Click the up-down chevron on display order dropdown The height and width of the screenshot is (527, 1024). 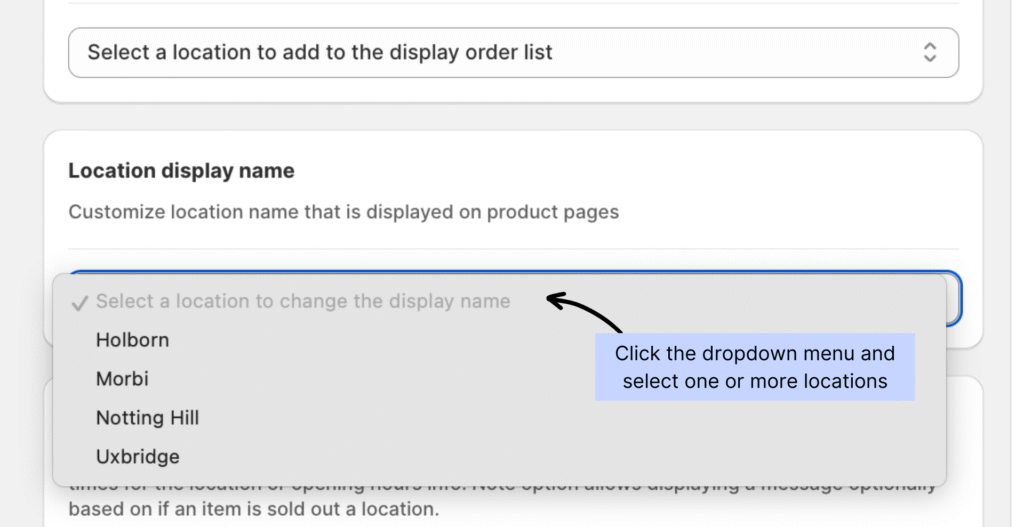tap(930, 52)
